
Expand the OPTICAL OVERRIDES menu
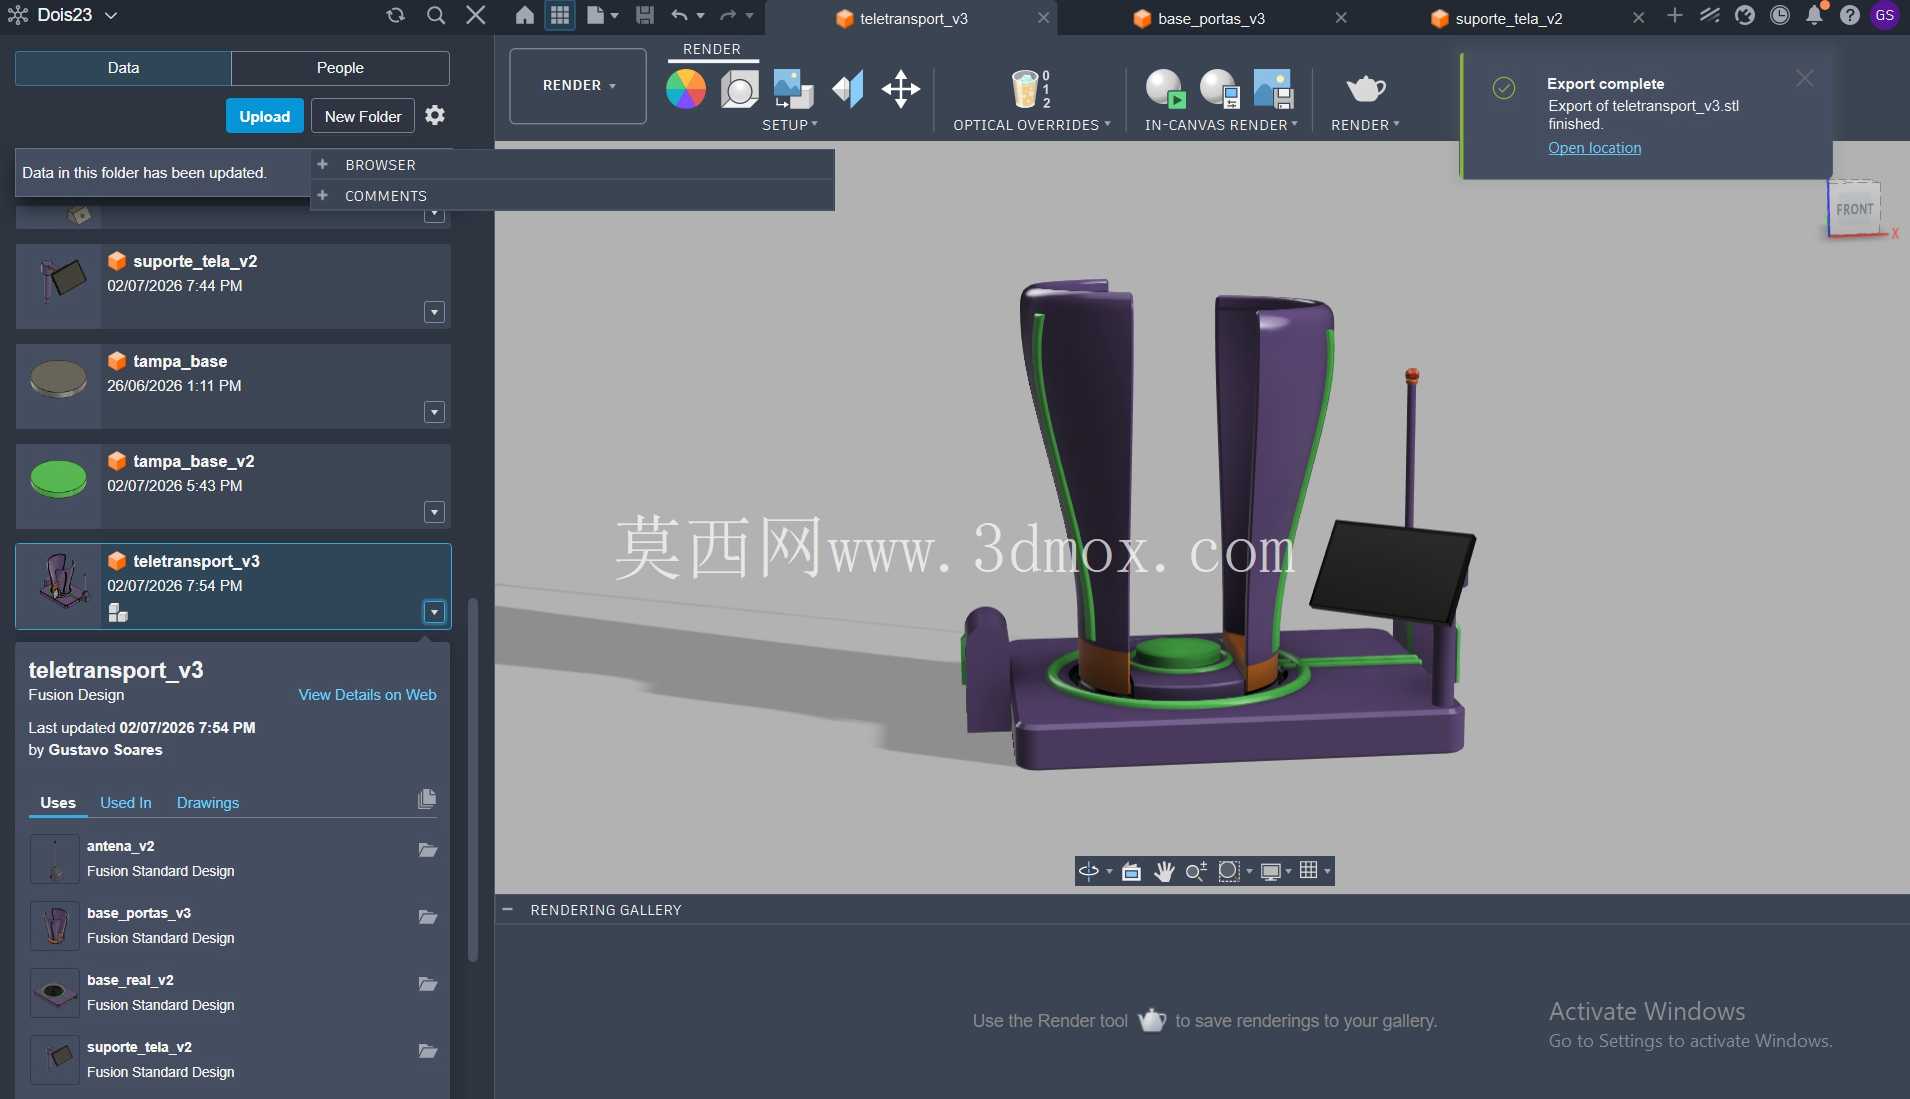coord(1031,125)
